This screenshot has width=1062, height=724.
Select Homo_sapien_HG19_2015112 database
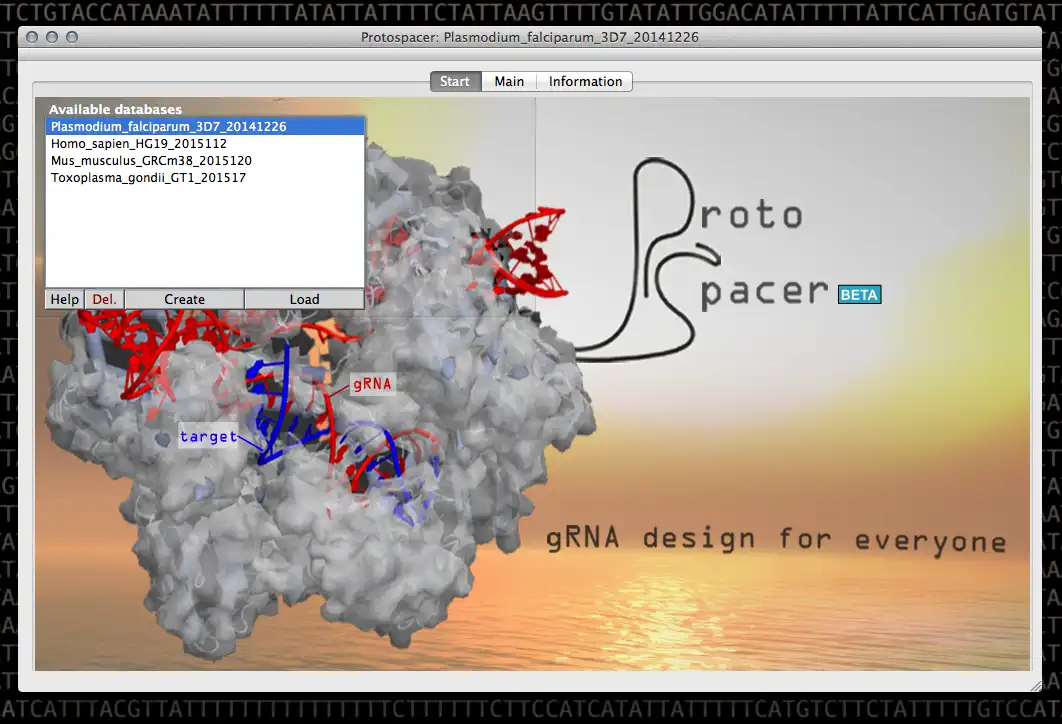[x=205, y=144]
